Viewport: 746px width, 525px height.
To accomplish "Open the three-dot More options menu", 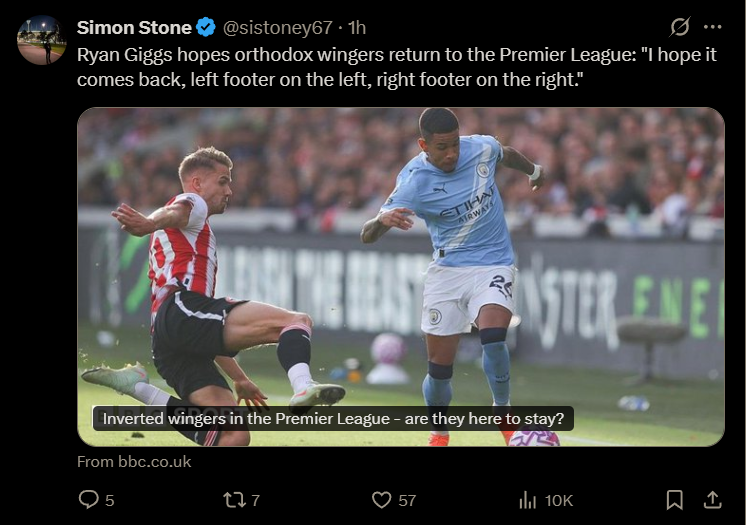I will click(x=712, y=27).
